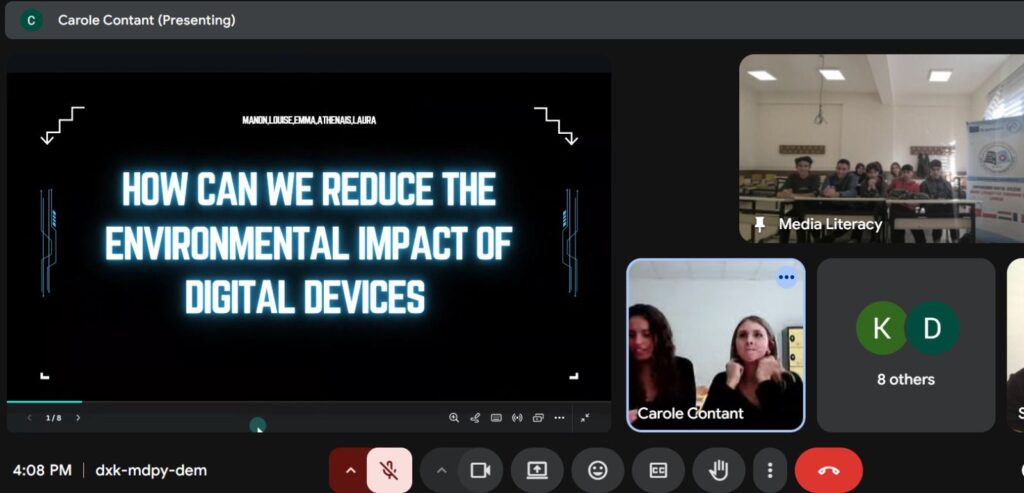
Task: Raise your hand
Action: 719,470
